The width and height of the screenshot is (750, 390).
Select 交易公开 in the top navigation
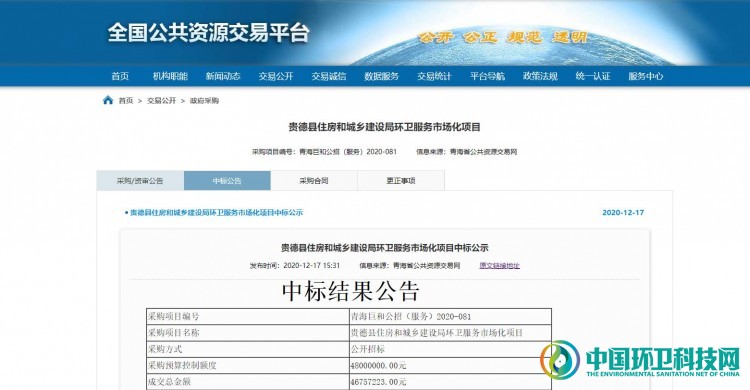276,76
